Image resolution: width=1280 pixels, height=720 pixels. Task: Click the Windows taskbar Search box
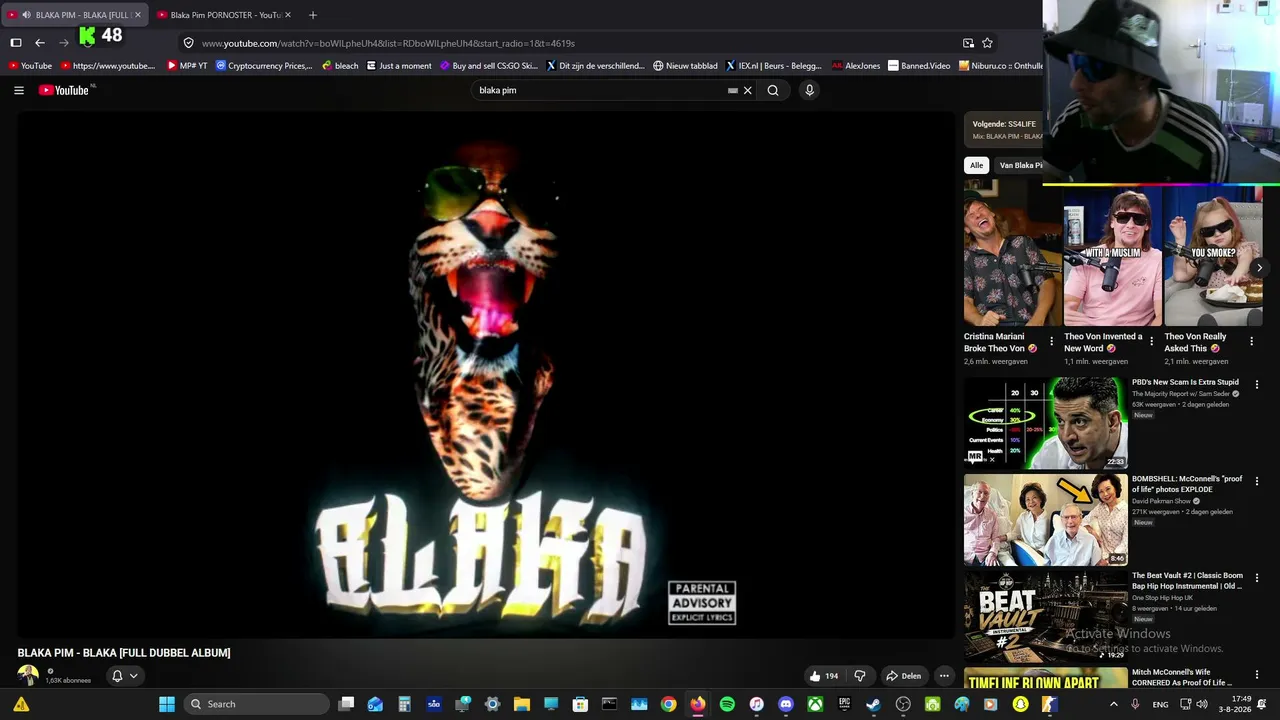[256, 704]
